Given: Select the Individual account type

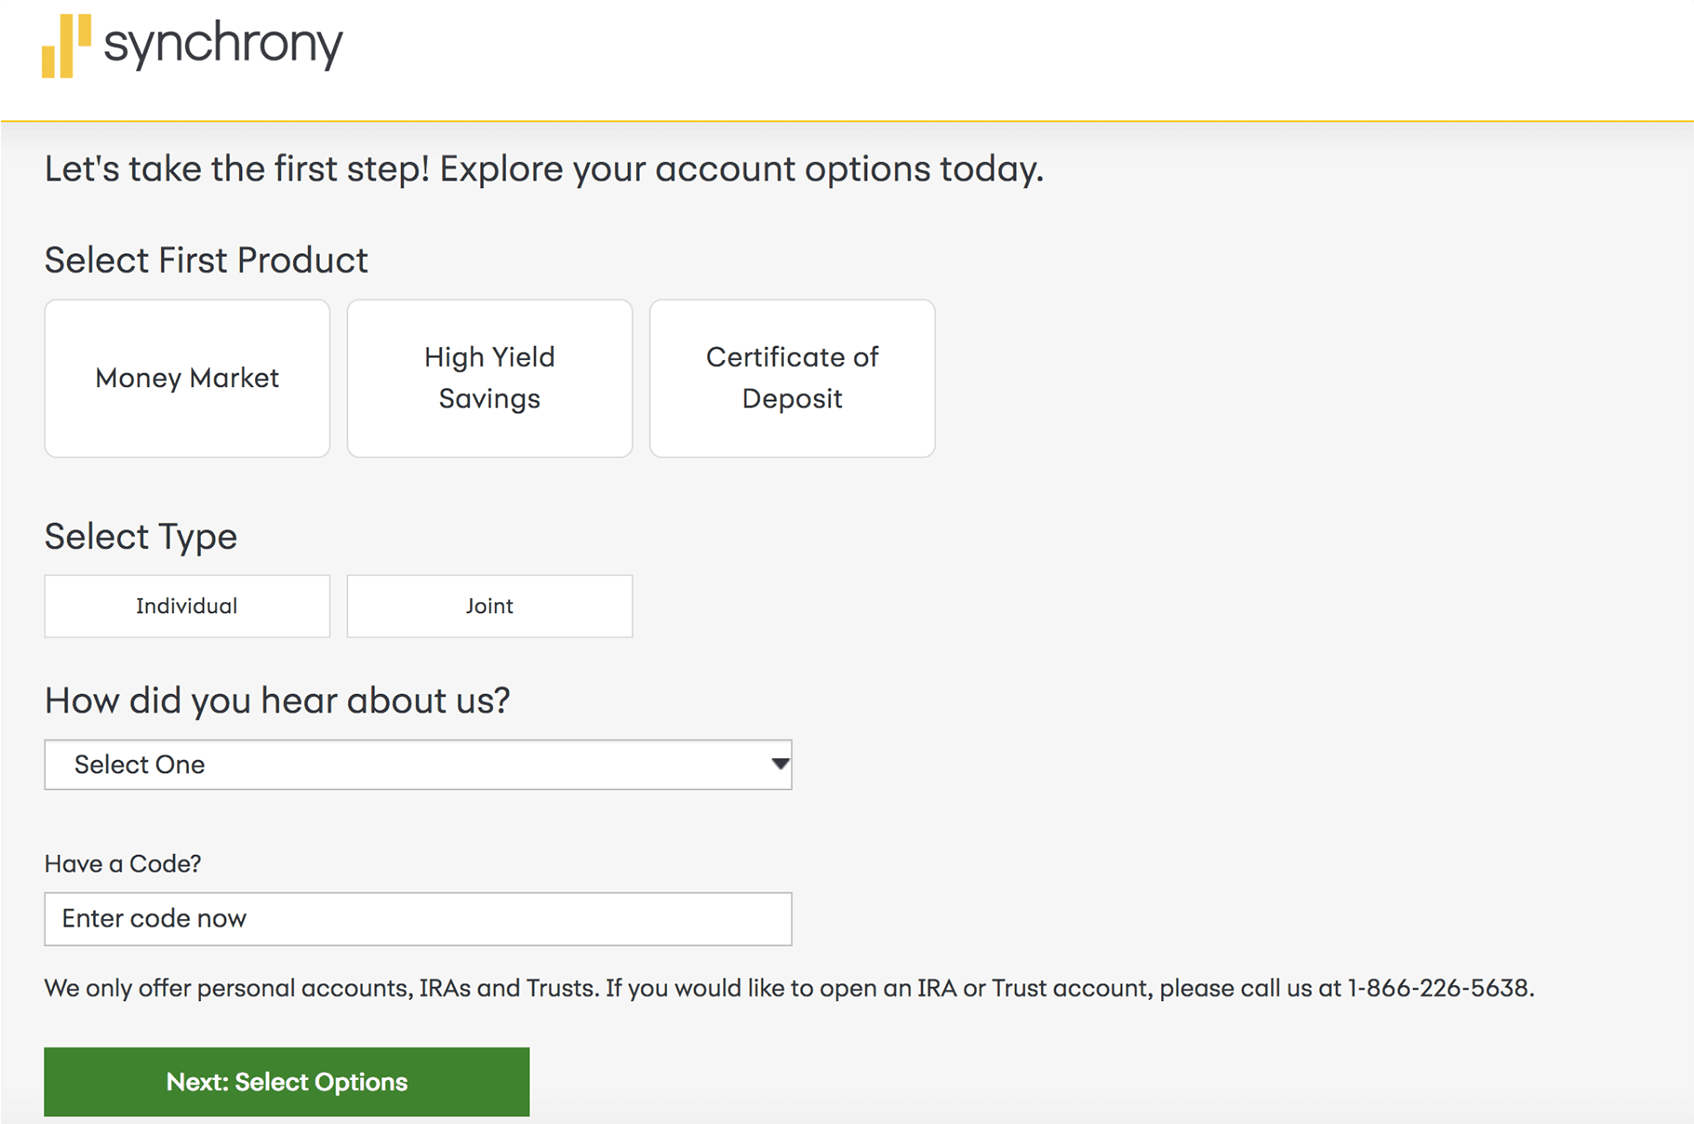Looking at the screenshot, I should [x=187, y=606].
